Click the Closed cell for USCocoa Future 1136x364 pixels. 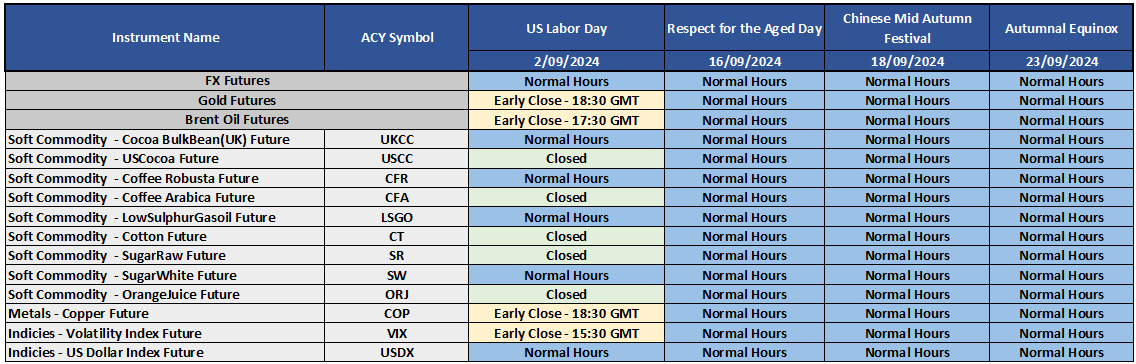[x=567, y=158]
